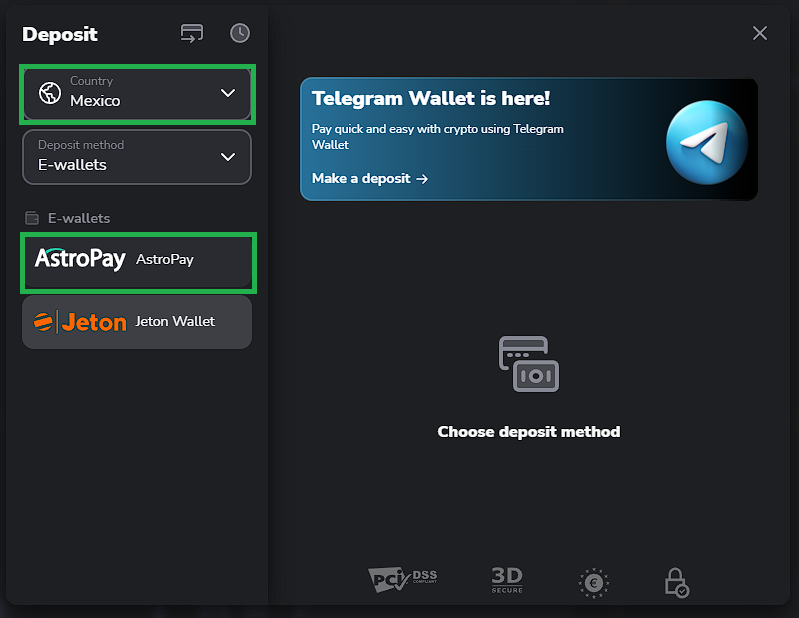Select the AstroPay text label
The width and height of the screenshot is (799, 618).
(165, 260)
